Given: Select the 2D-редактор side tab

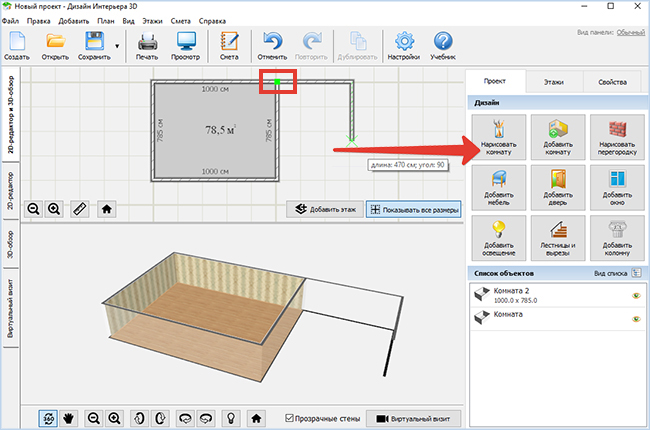Looking at the screenshot, I should point(11,191).
